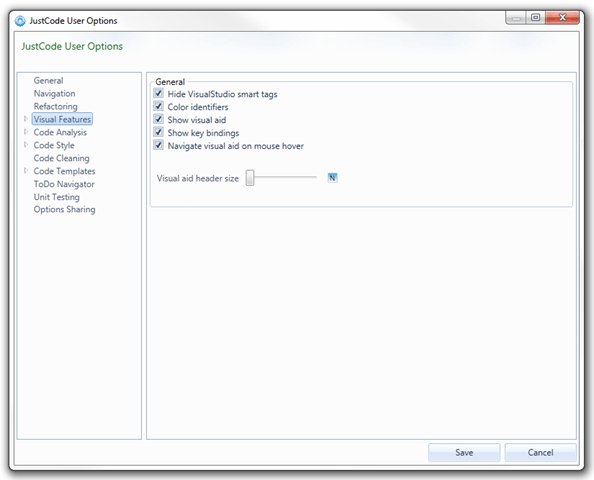
Task: Select Navigation in the options tree
Action: coord(54,94)
